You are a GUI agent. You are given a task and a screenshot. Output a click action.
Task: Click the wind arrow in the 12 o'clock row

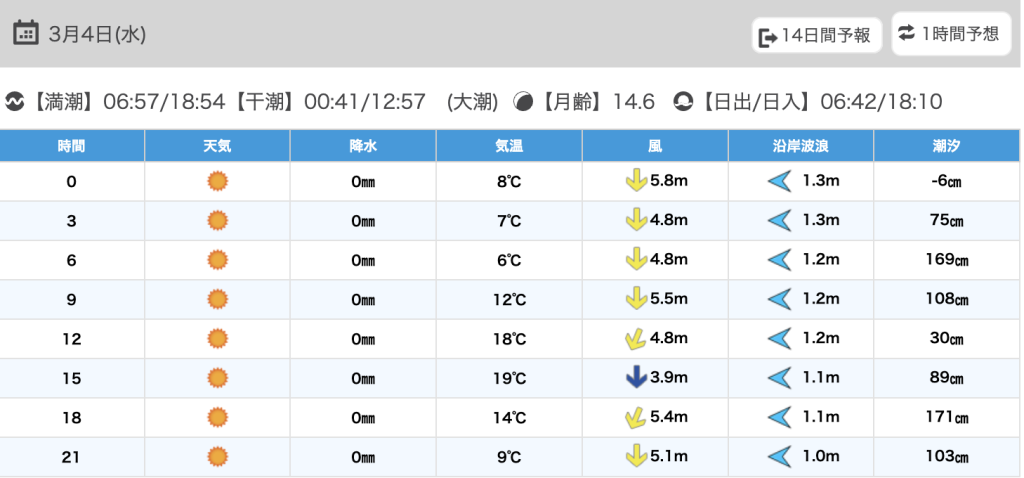pos(635,339)
